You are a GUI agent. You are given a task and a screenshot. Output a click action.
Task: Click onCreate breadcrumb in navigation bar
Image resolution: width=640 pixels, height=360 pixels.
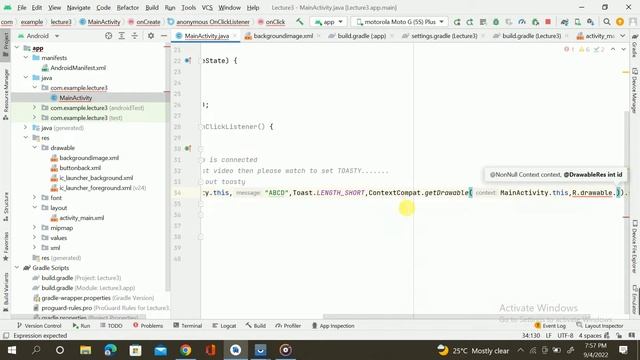tap(144, 22)
